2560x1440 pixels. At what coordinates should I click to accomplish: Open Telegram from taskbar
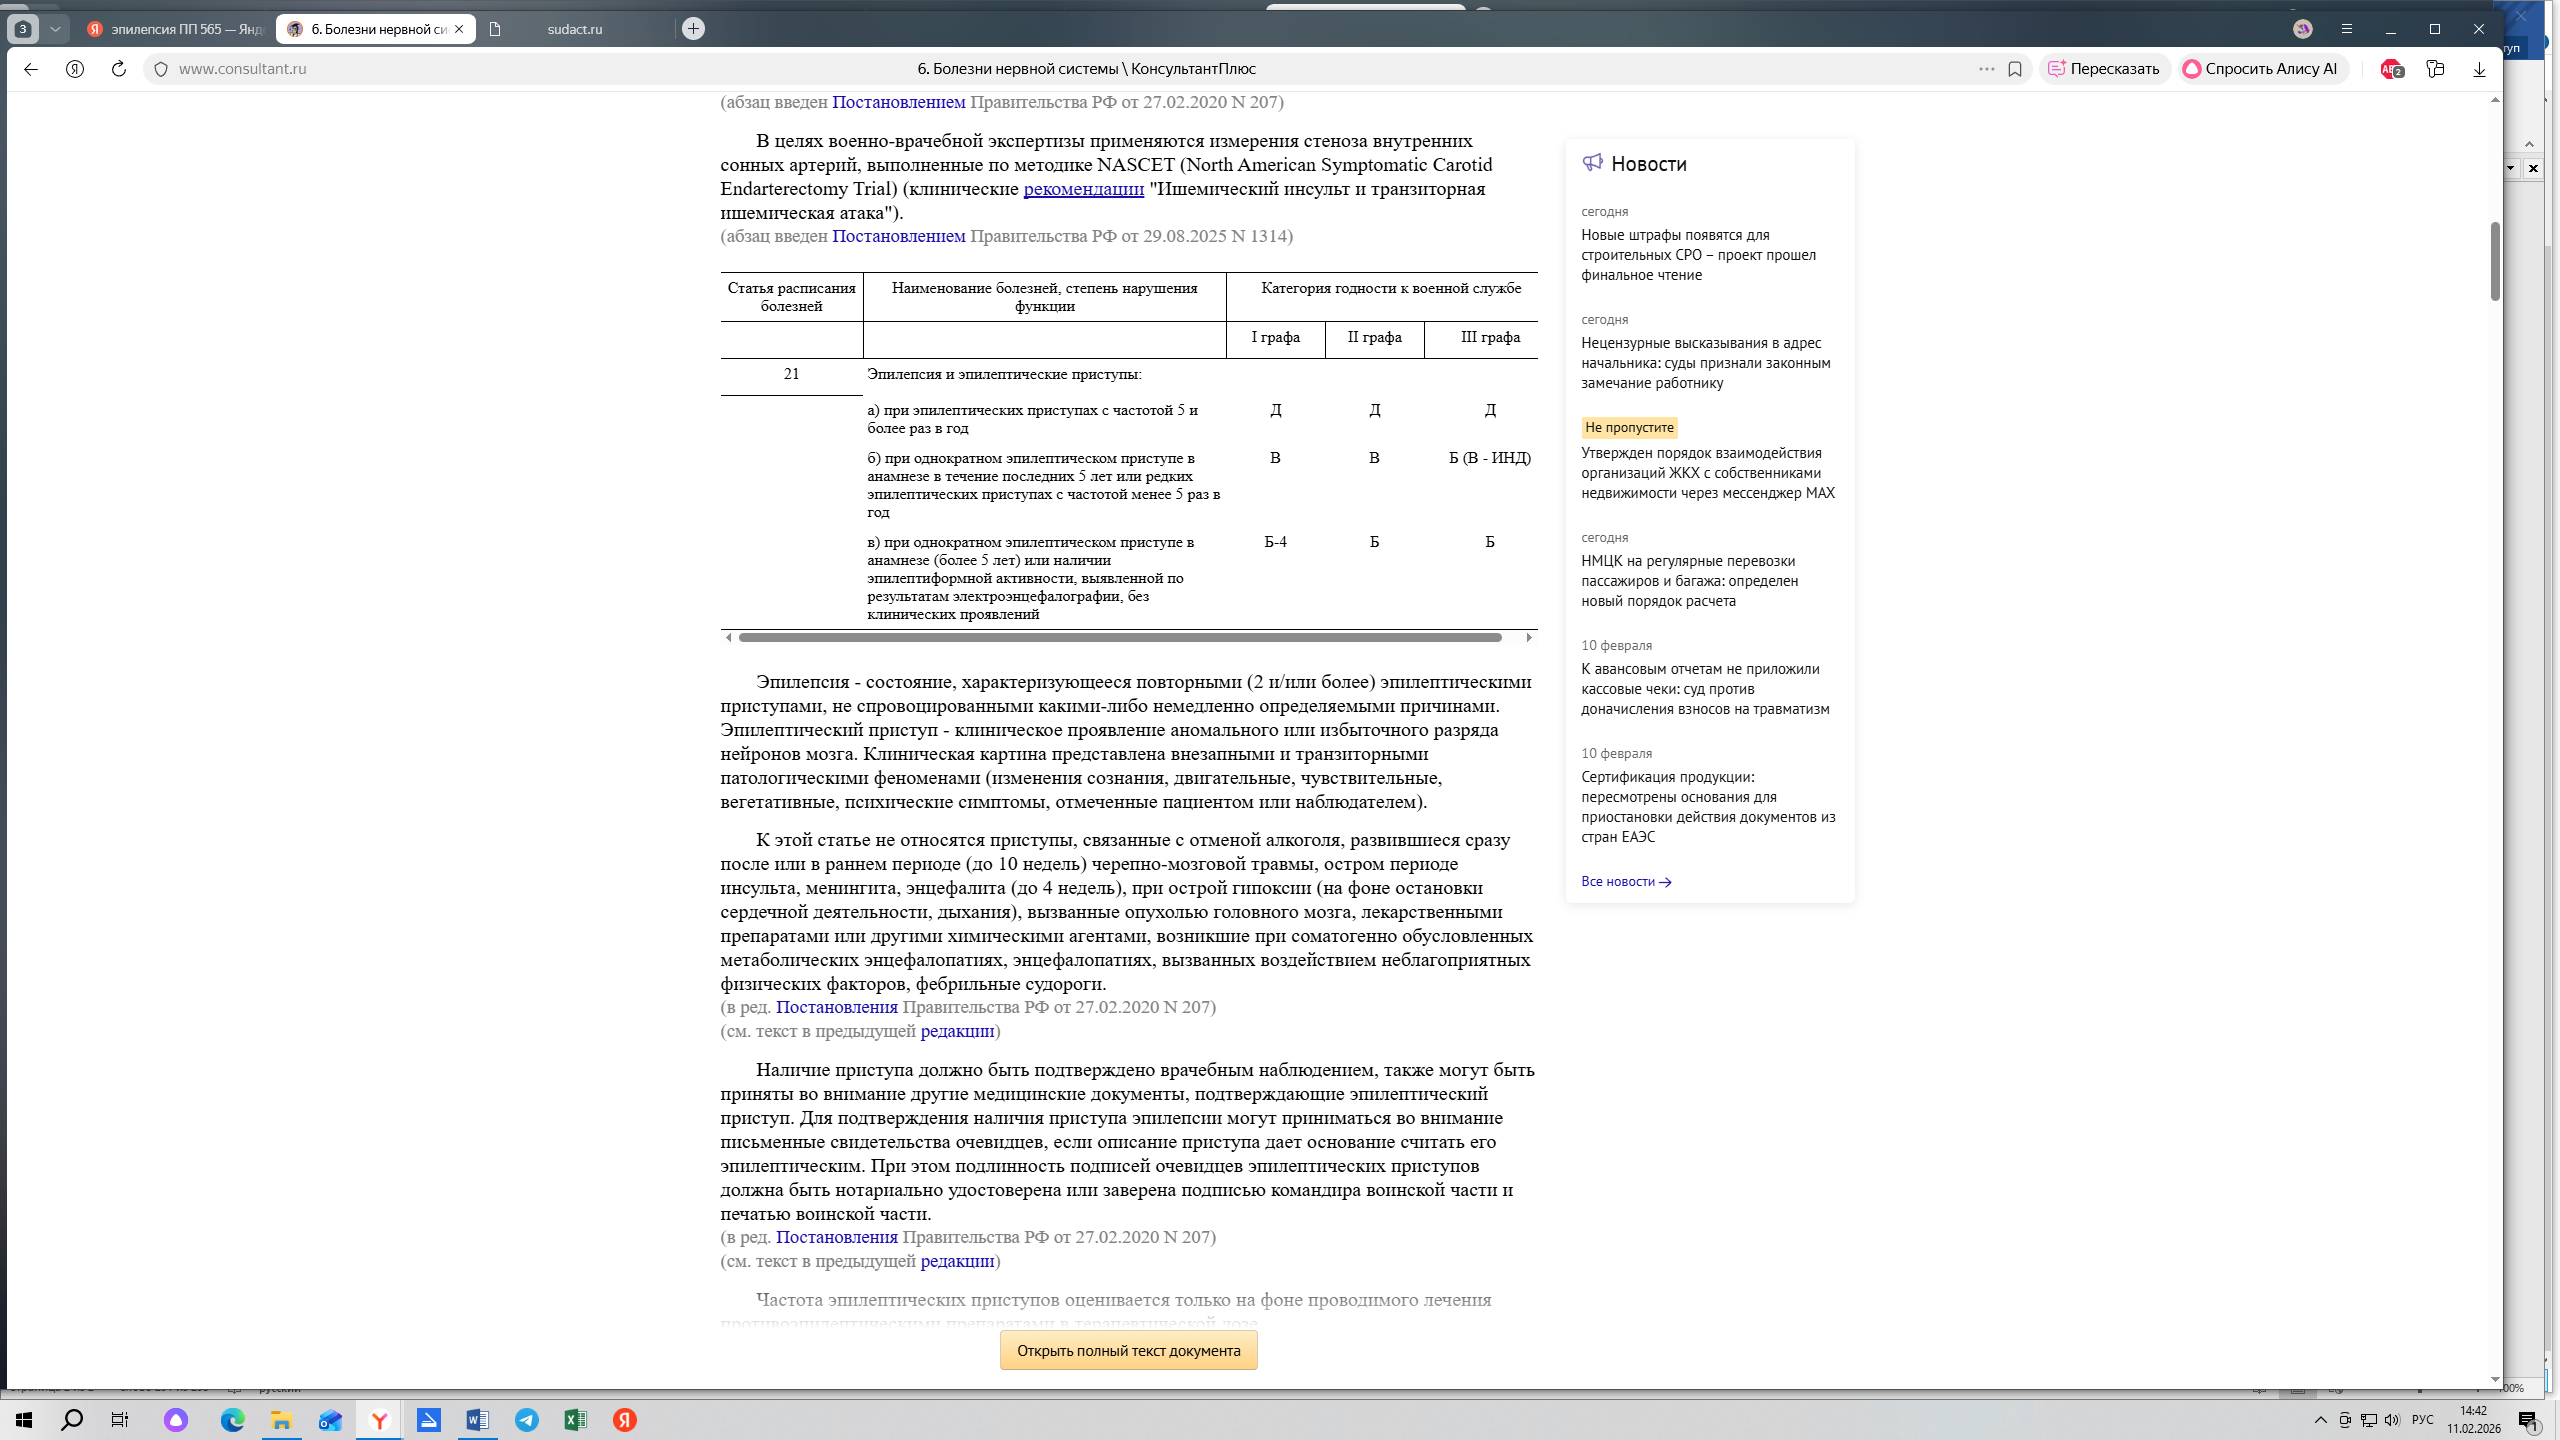(526, 1420)
